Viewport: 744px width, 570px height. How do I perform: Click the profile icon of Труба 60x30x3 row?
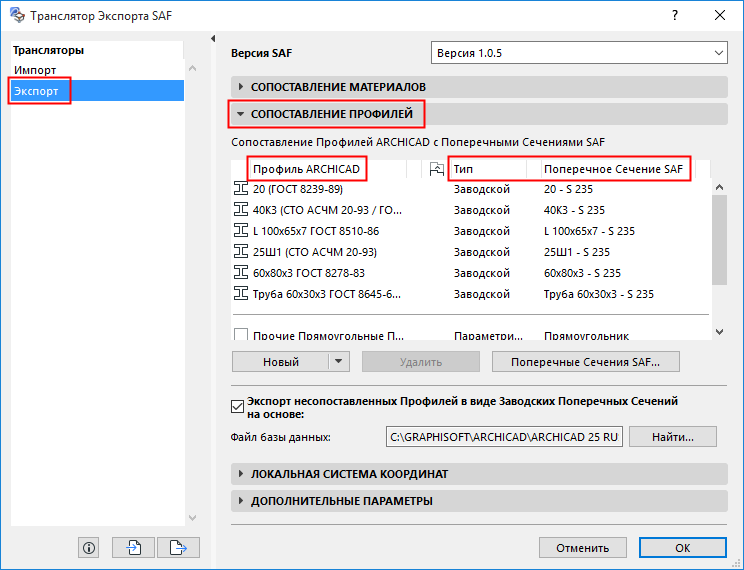[x=241, y=293]
